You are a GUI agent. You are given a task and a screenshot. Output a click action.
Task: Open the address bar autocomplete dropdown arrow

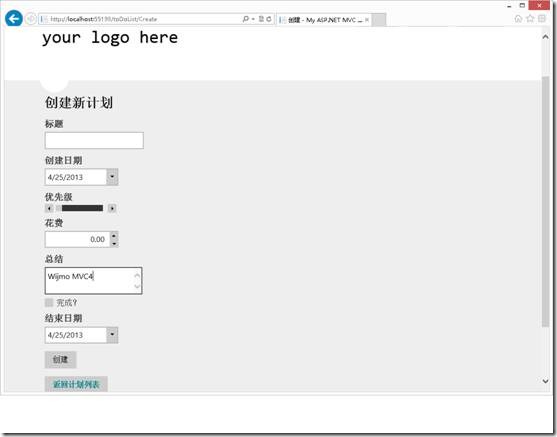click(253, 19)
